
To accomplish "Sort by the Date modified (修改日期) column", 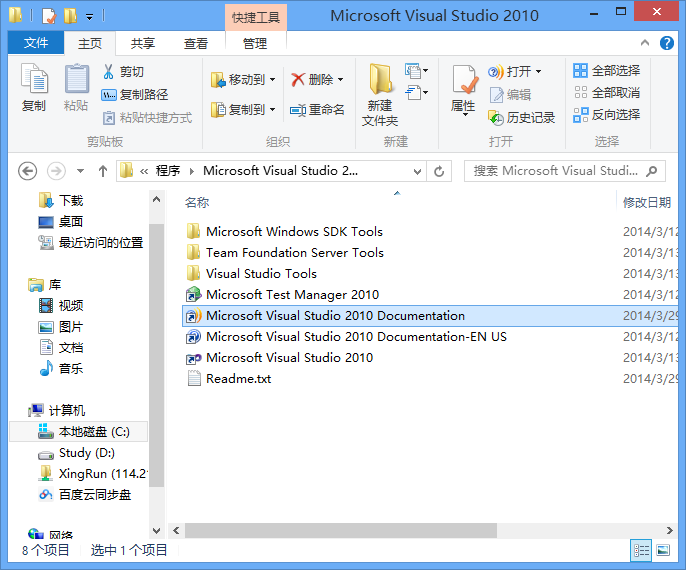I will tap(647, 203).
